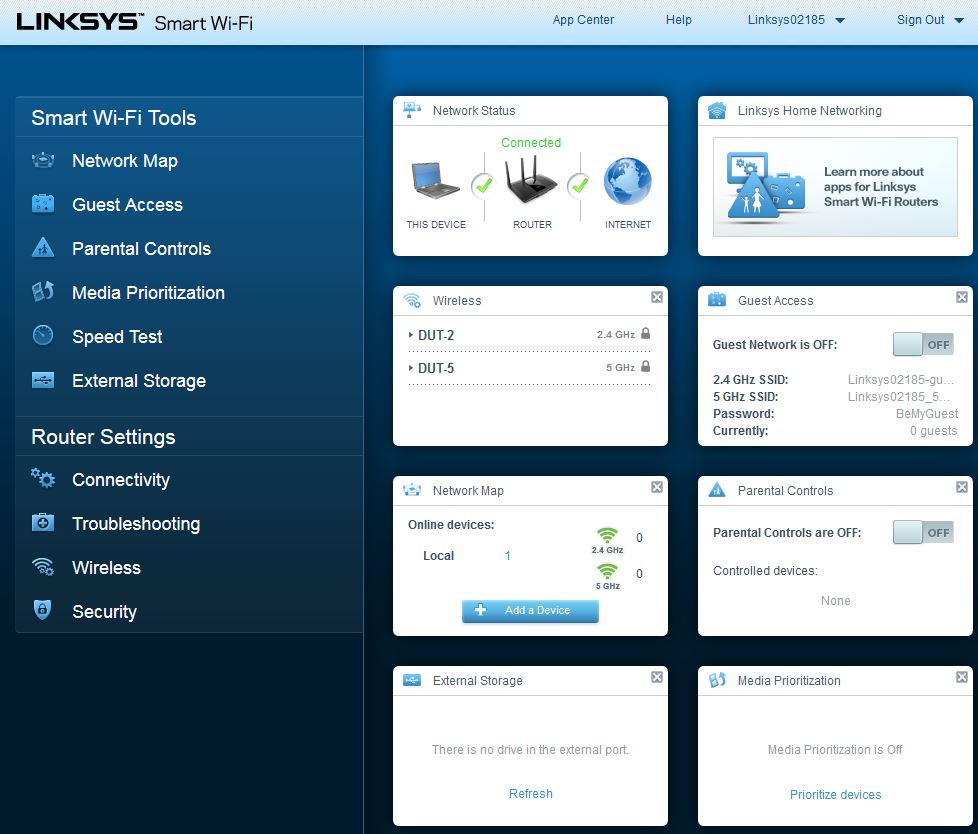Enable the Parental Controls switch

click(x=923, y=533)
